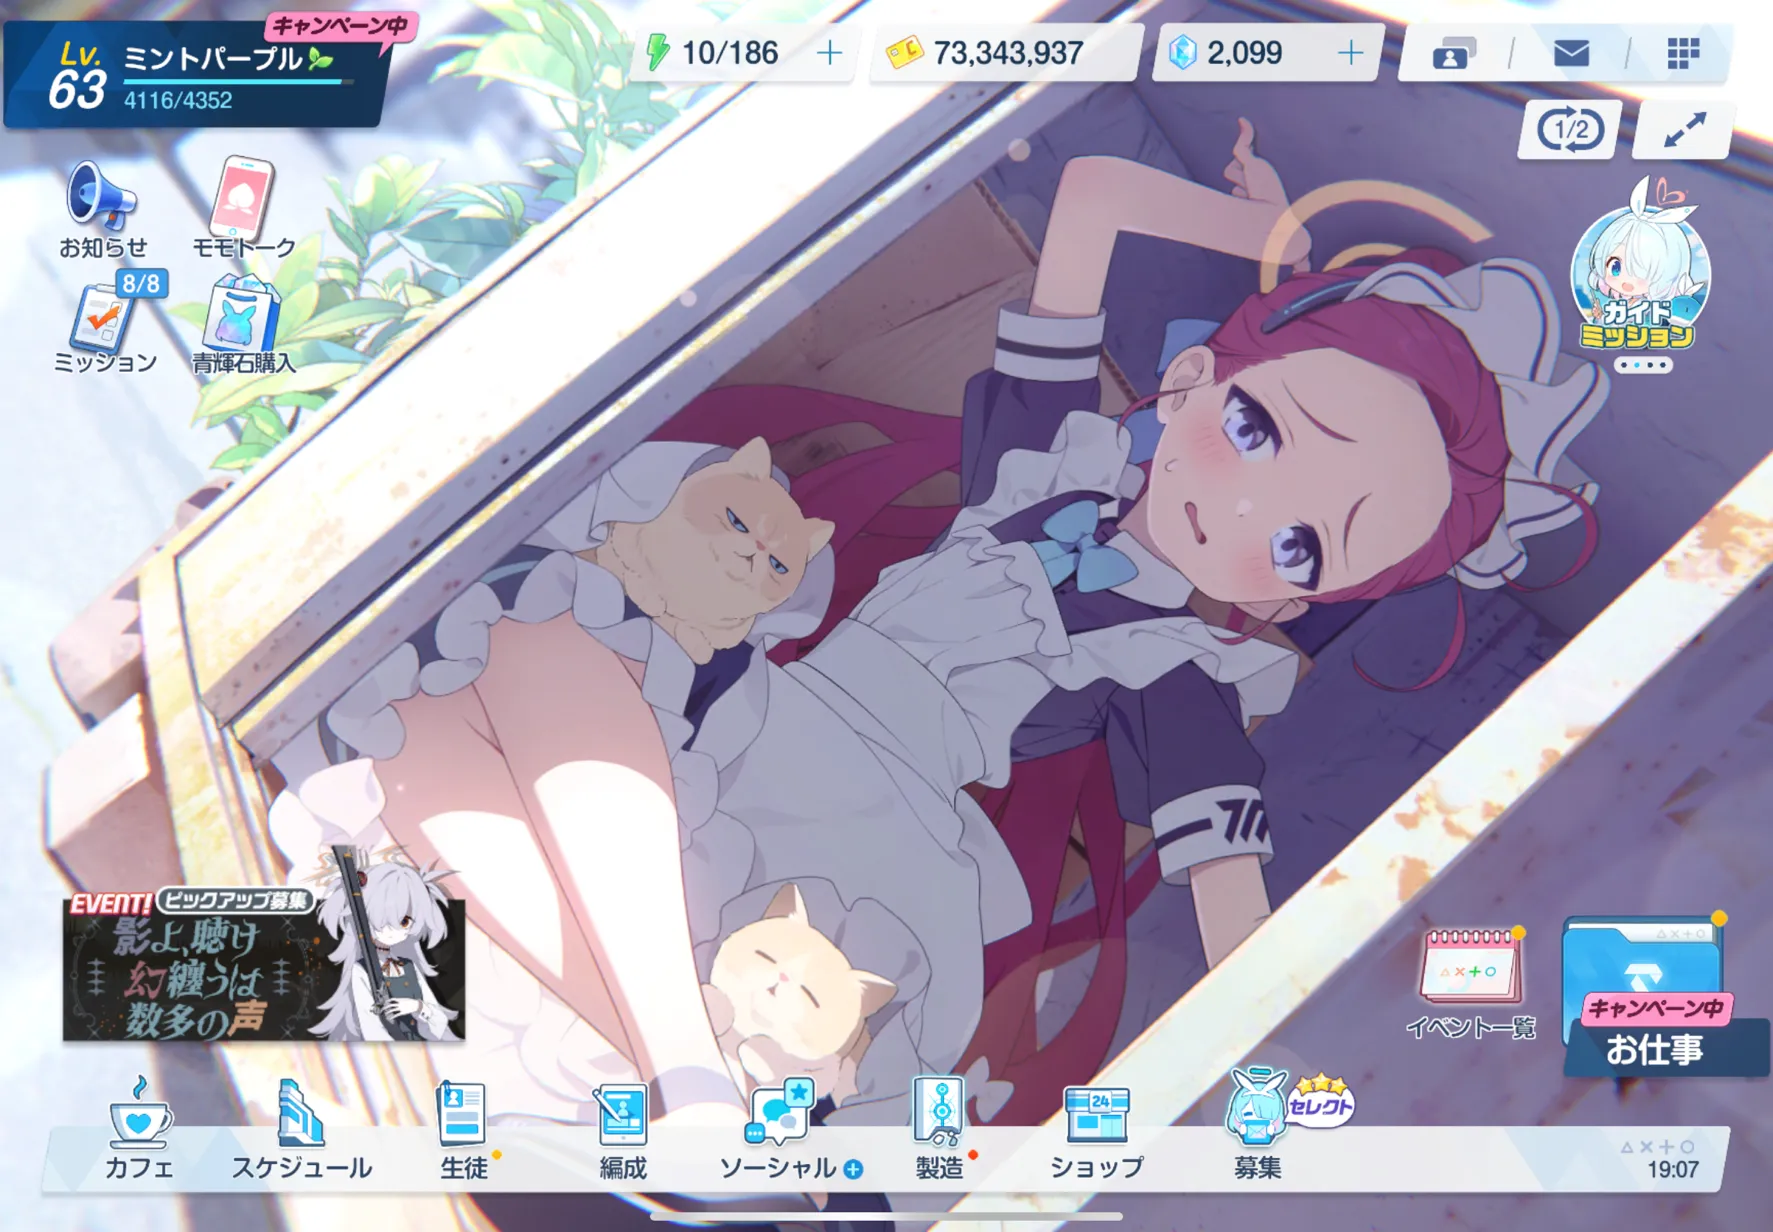Open the お知らせ megaphone notices icon
This screenshot has height=1232, width=1773.
pos(103,208)
